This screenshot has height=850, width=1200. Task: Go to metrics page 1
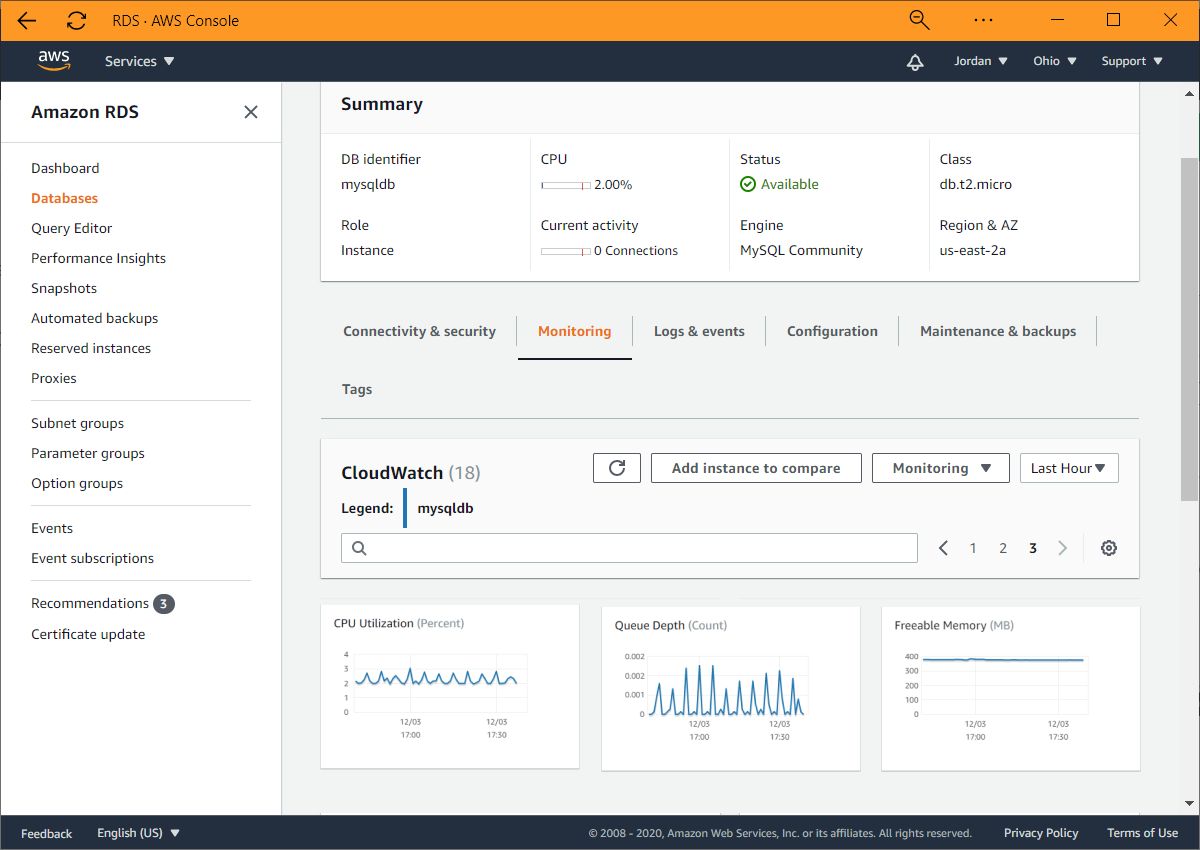[973, 548]
